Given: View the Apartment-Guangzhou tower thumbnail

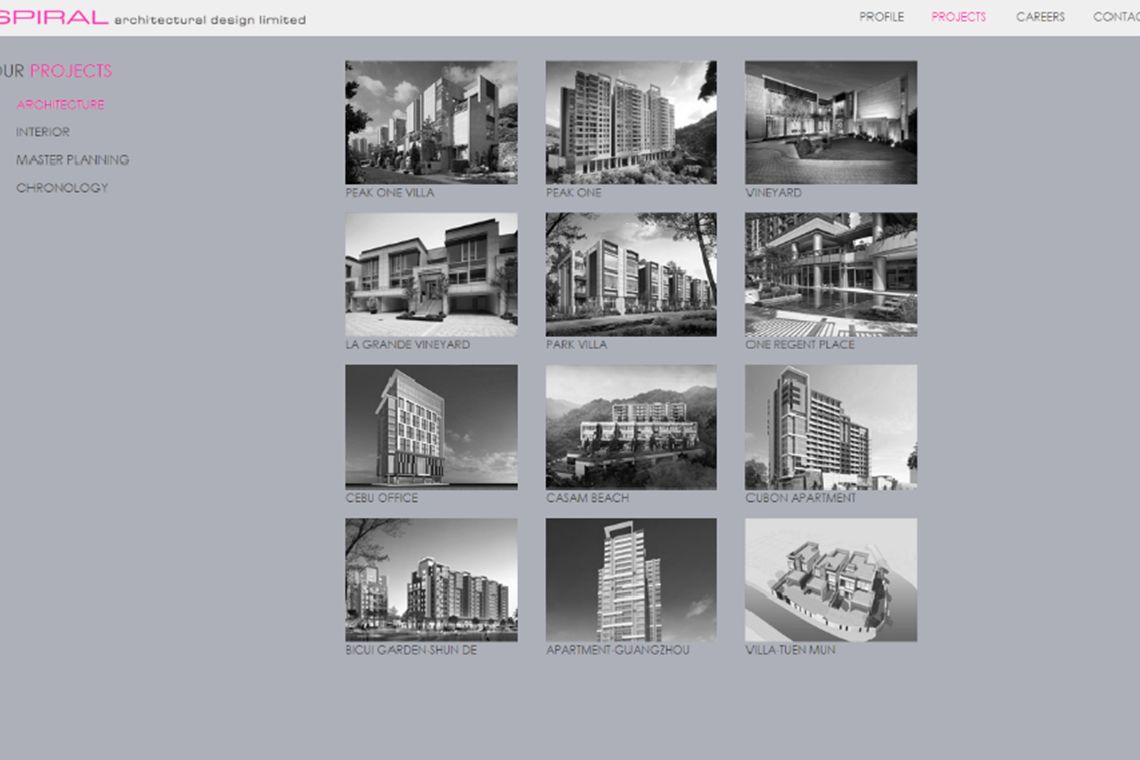Looking at the screenshot, I should 631,580.
